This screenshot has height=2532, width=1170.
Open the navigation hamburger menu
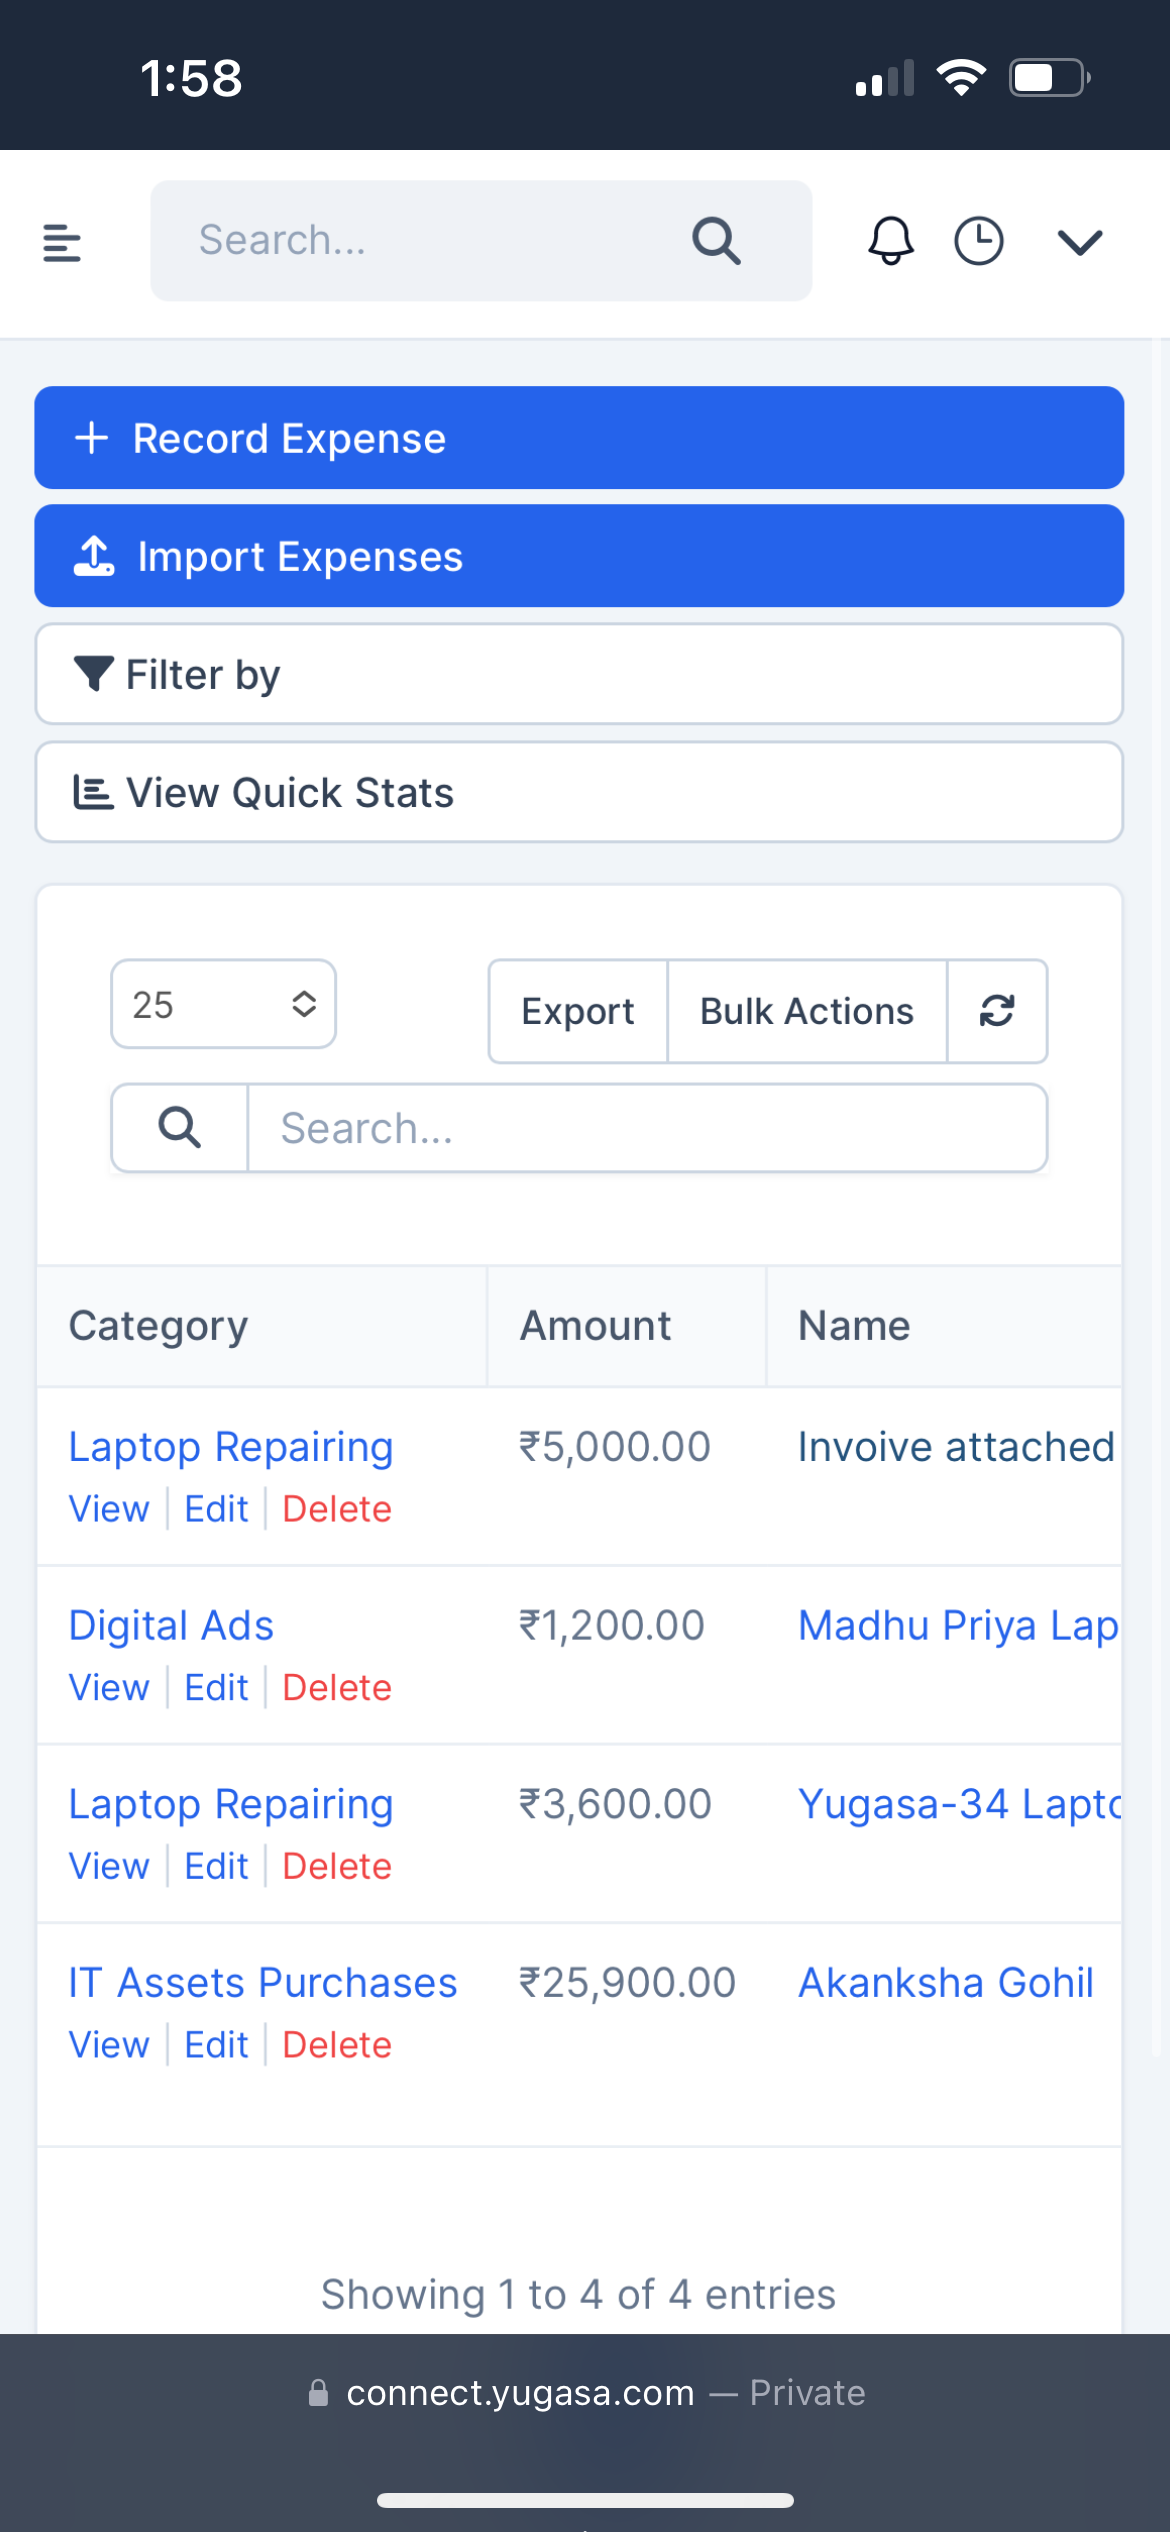point(62,241)
